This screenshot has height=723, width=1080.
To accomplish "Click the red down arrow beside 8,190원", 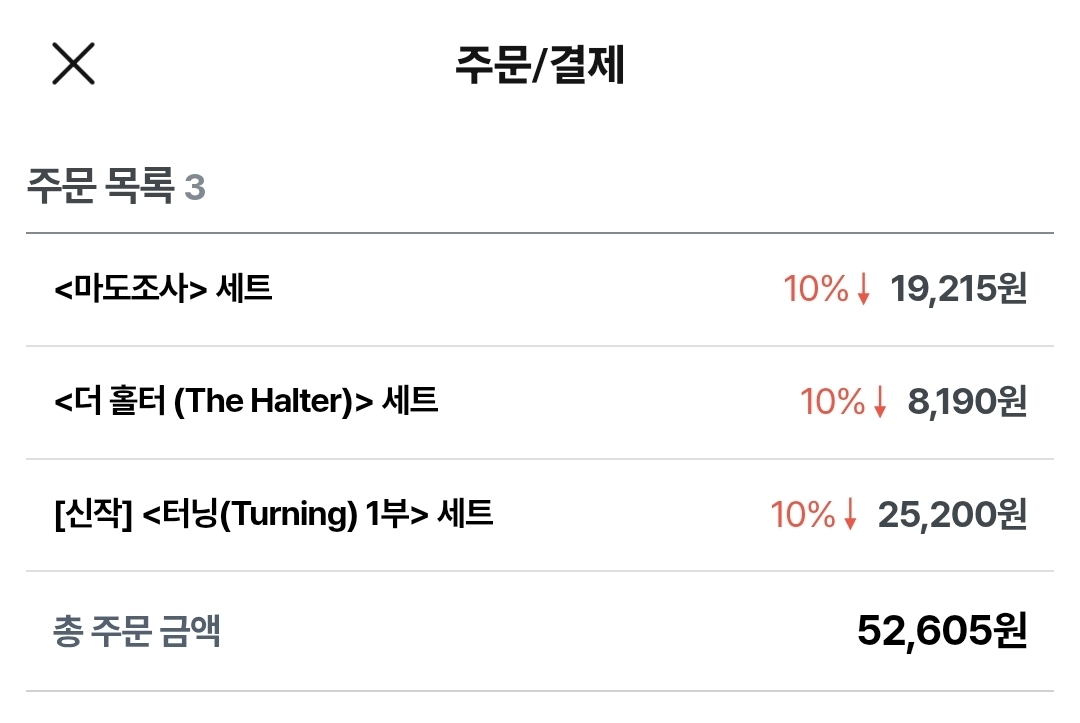I will [x=880, y=403].
